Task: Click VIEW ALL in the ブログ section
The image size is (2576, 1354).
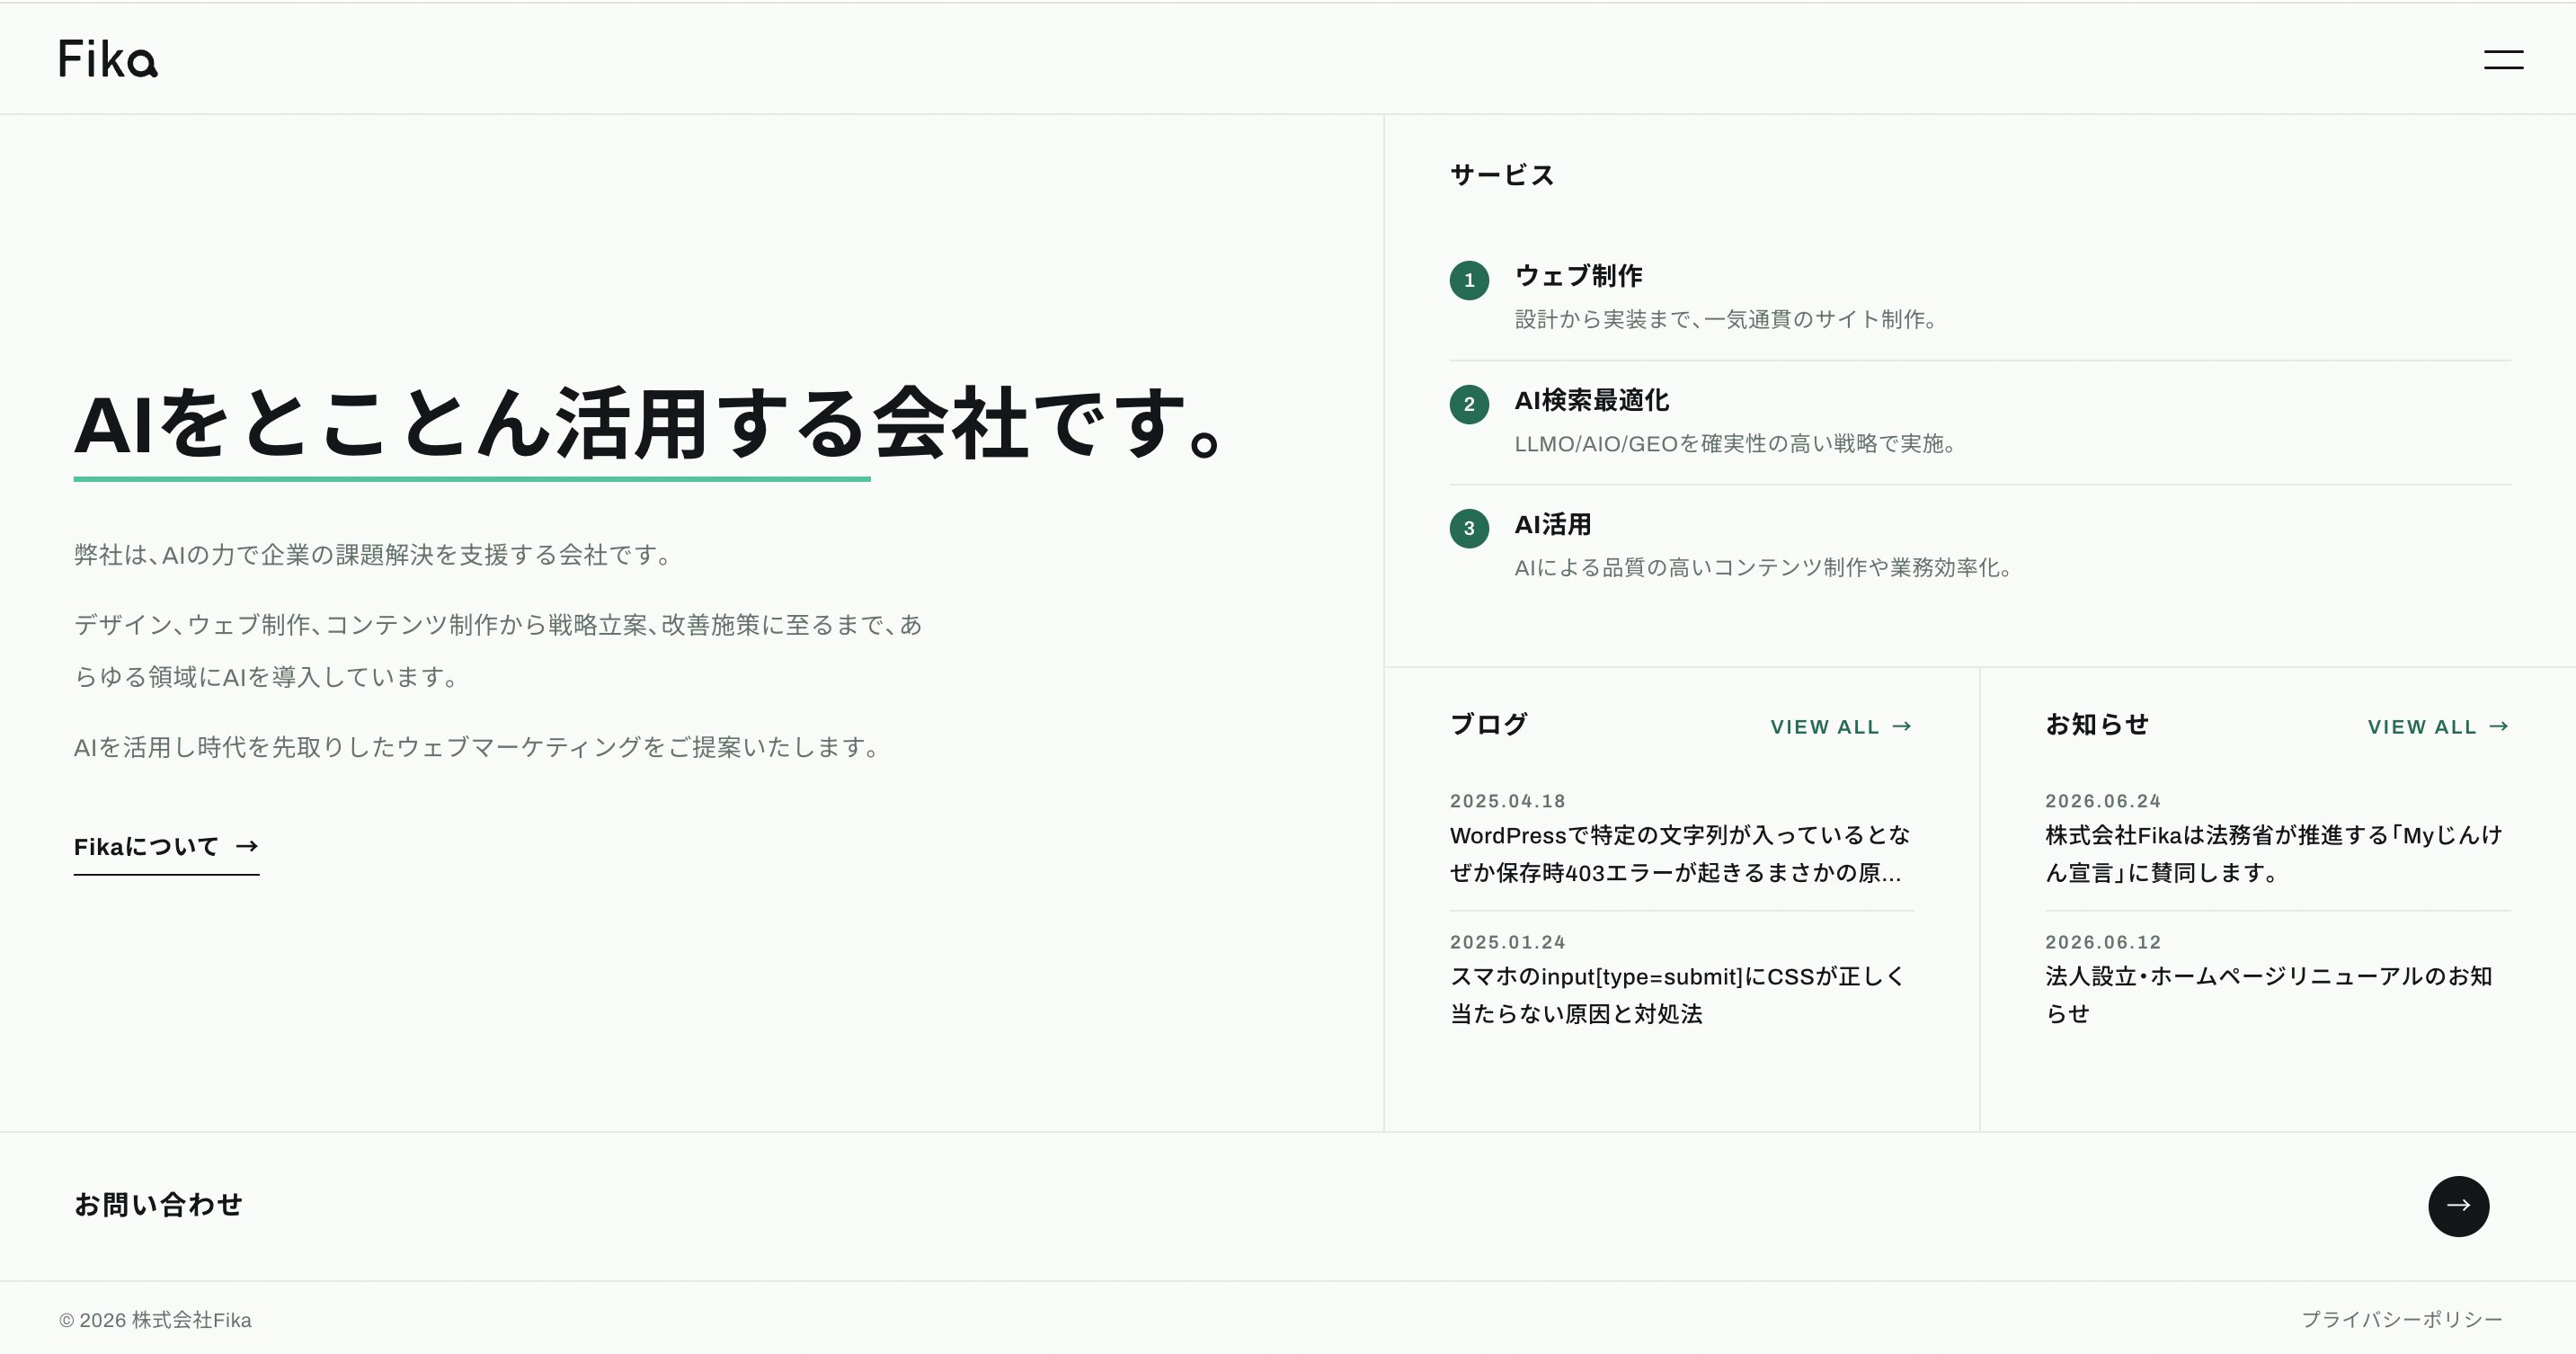Action: click(1841, 727)
